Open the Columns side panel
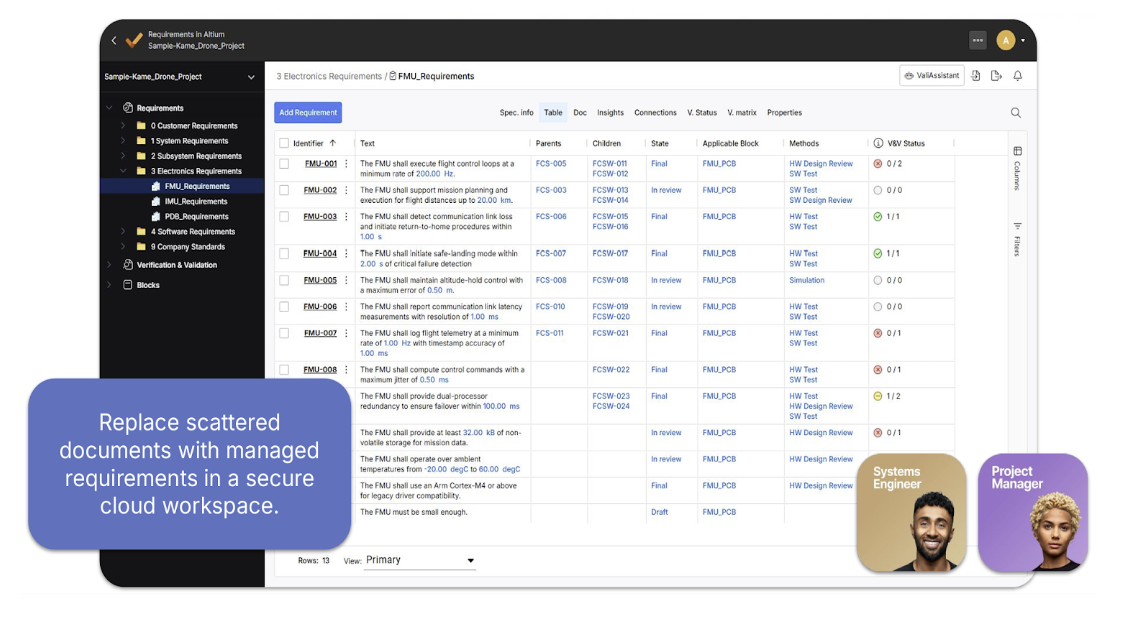This screenshot has width=1122, height=625. (1018, 168)
